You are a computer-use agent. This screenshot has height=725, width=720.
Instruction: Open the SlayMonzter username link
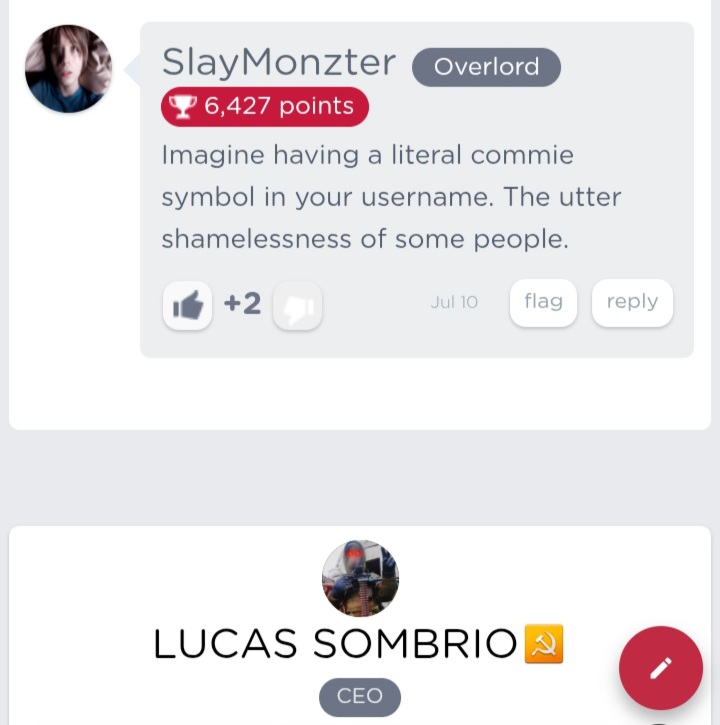[x=279, y=63]
